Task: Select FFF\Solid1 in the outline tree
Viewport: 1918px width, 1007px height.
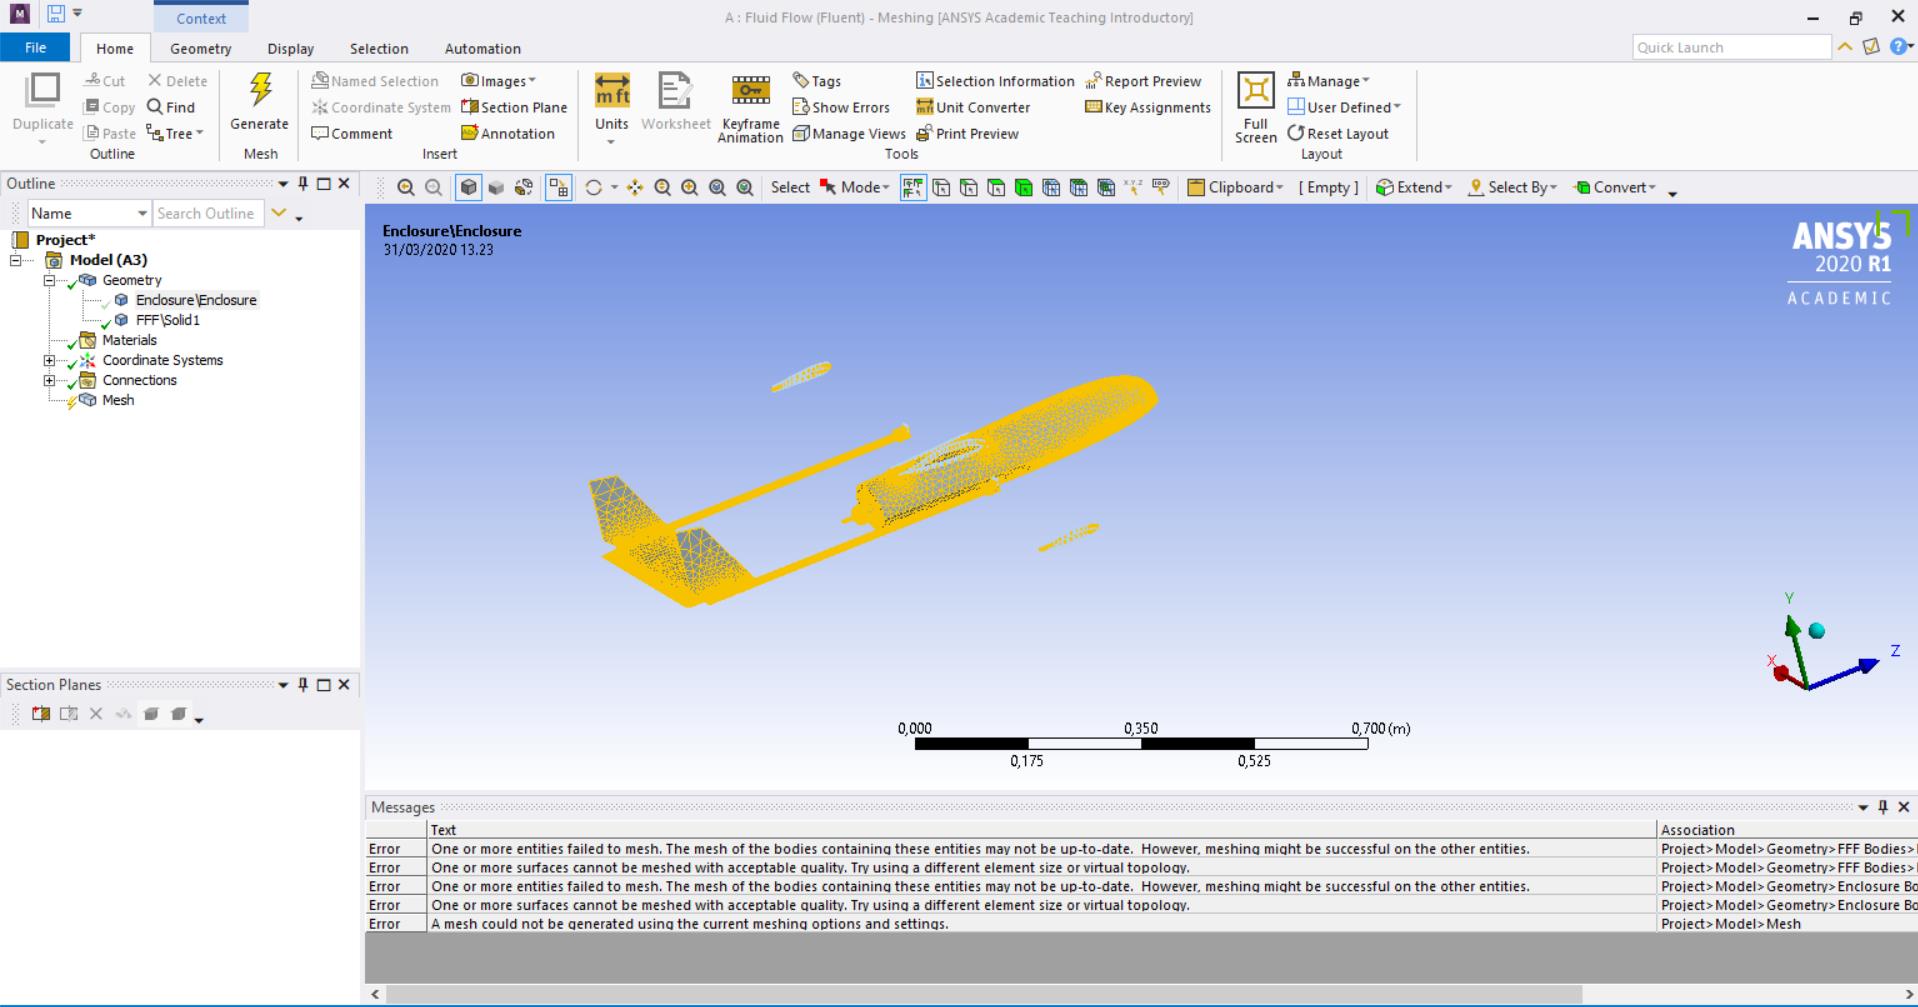Action: tap(167, 320)
